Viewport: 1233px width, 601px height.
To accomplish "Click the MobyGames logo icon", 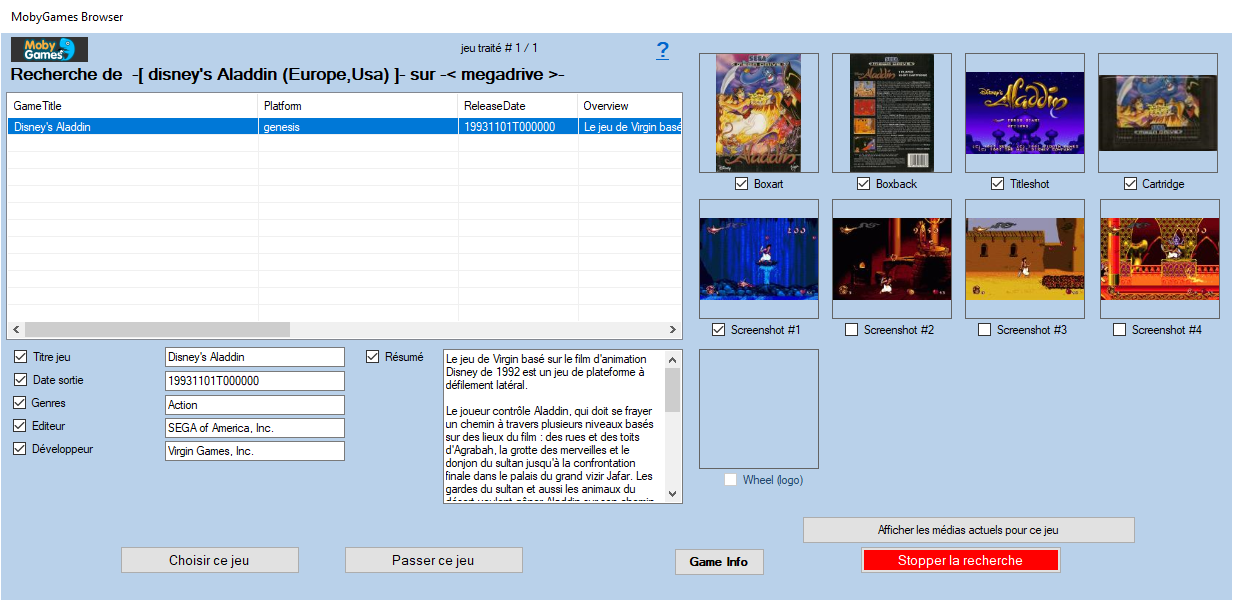I will (x=49, y=49).
